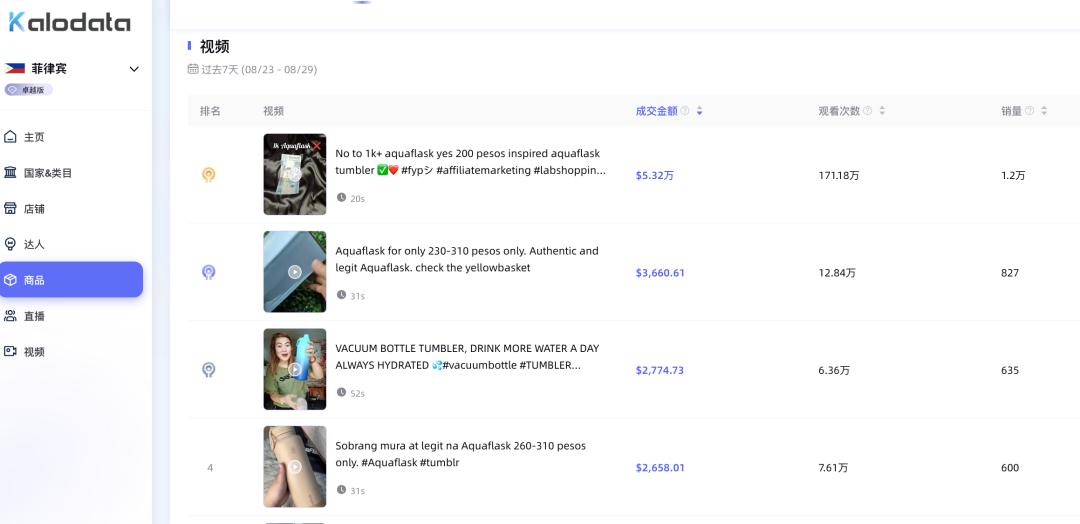Click the sort arrows beside 观看次数

coord(882,111)
